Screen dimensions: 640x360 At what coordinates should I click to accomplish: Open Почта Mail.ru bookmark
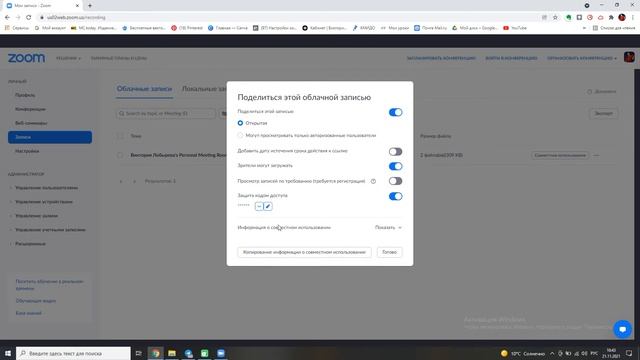coord(431,28)
